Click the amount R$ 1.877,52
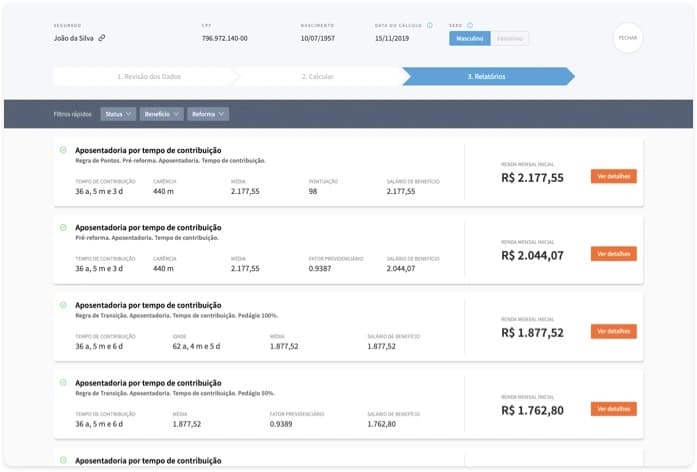 [532, 333]
